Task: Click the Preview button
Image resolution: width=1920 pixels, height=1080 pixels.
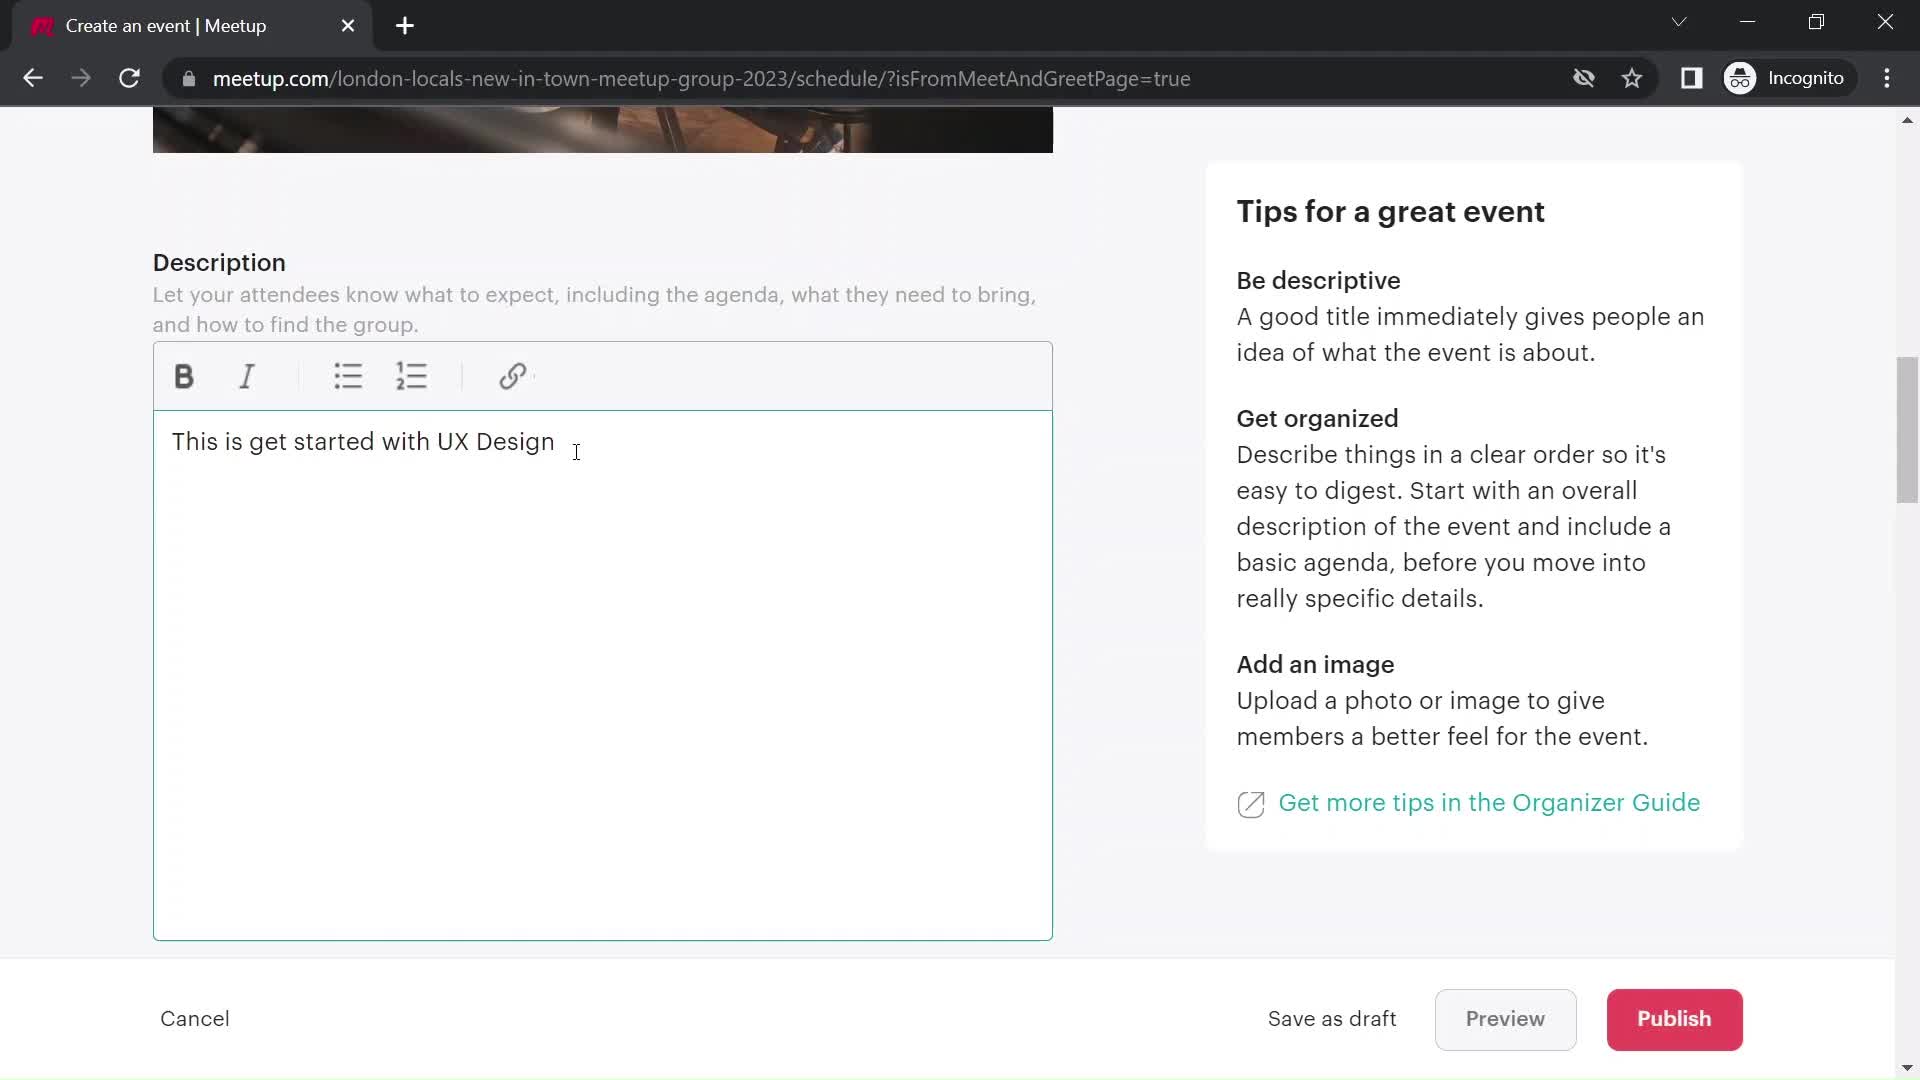Action: [x=1506, y=1019]
